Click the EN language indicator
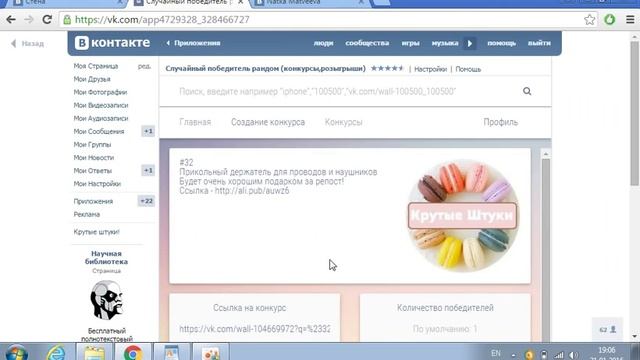Viewport: 640px width, 360px height. [496, 353]
